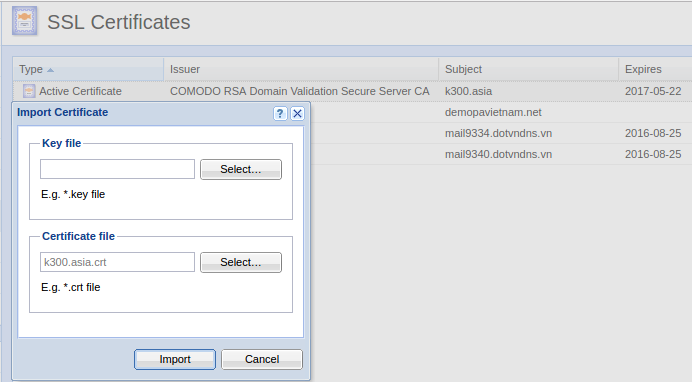Click the Import Certificate dialog title bar
Viewport: 692px width, 382px height.
pos(141,113)
